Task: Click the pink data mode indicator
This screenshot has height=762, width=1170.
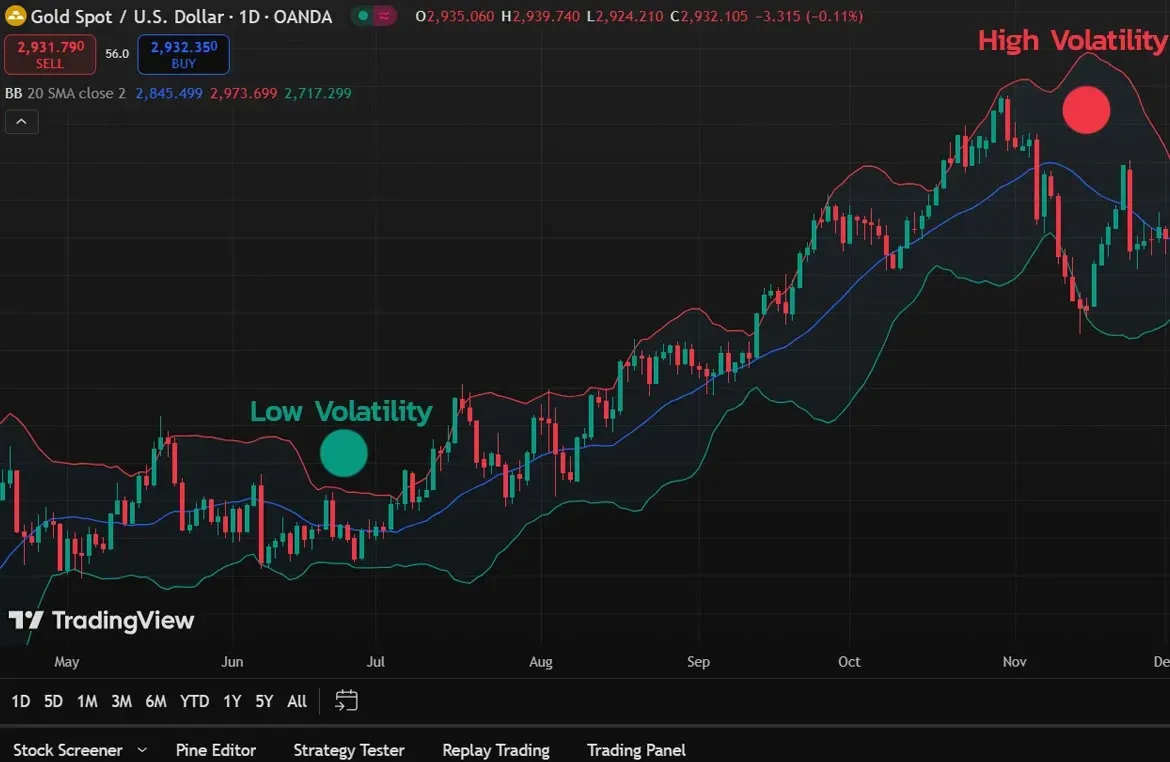Action: pos(384,16)
